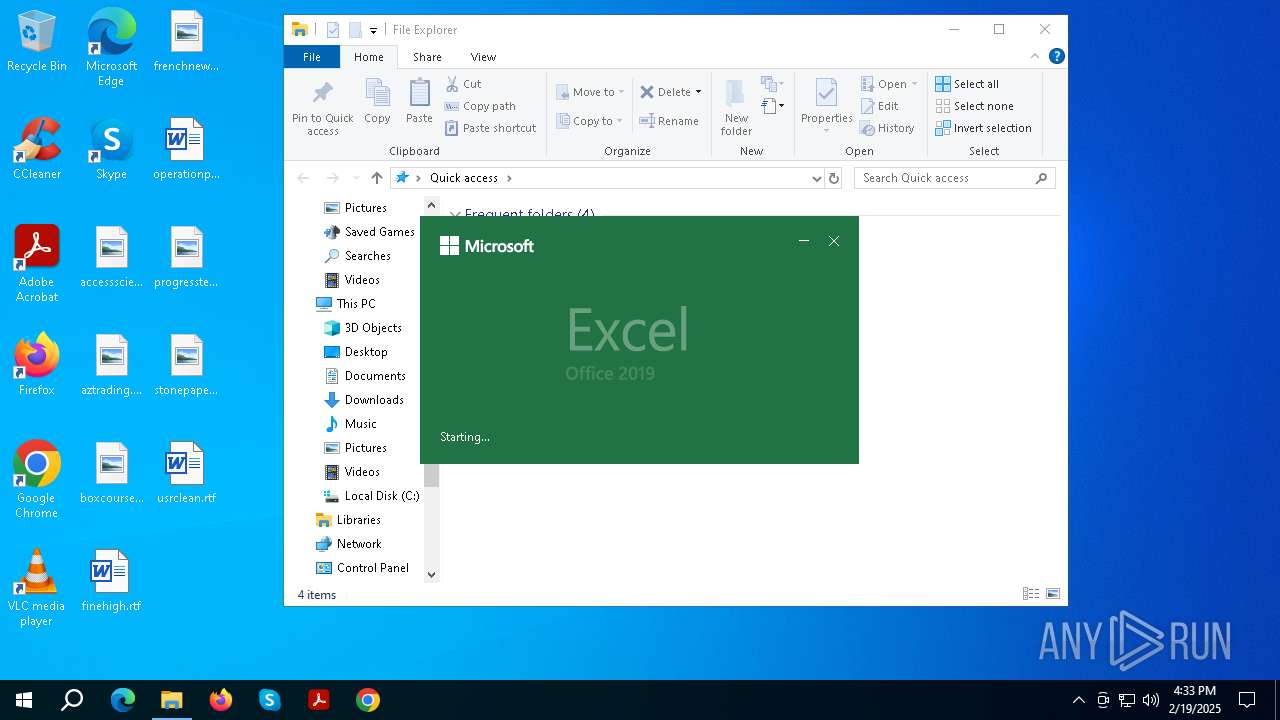
Task: Refresh the Quick access view
Action: (x=834, y=178)
